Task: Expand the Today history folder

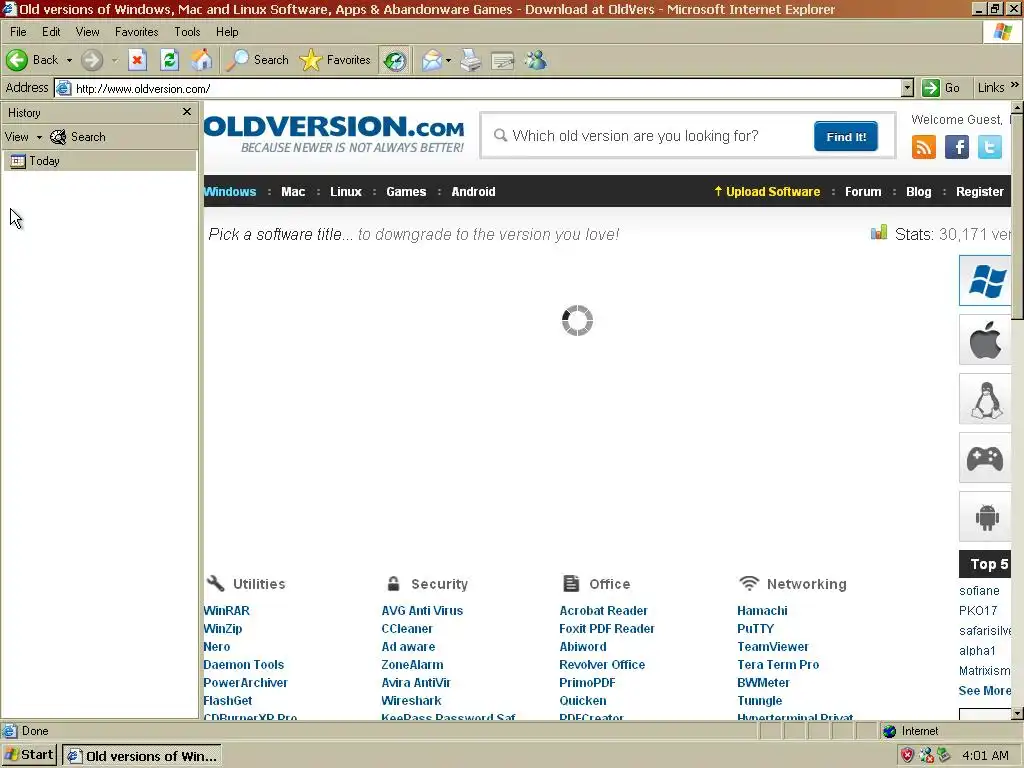Action: (x=99, y=161)
